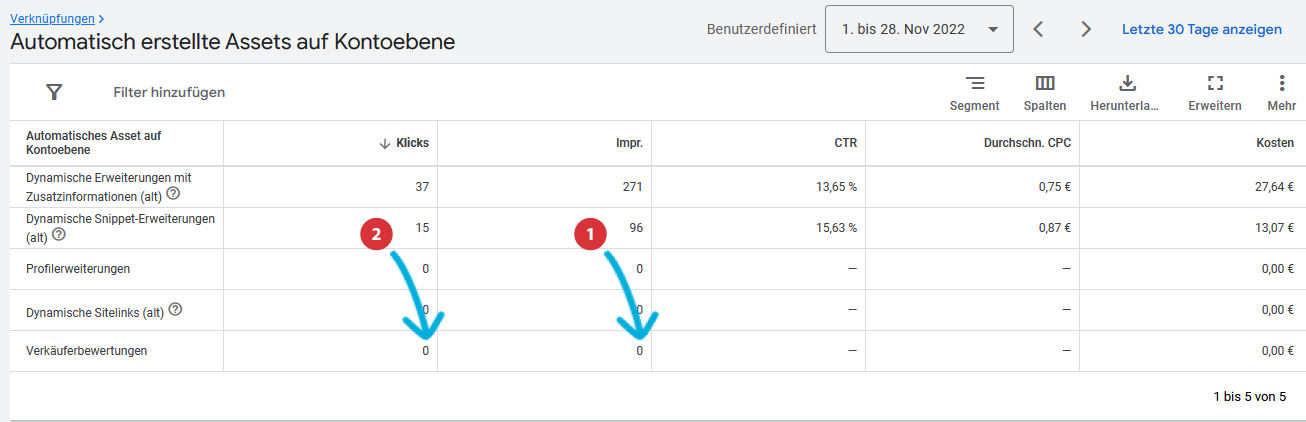Click the Filter hinzufügen field
This screenshot has width=1306, height=422.
pyautogui.click(x=169, y=92)
